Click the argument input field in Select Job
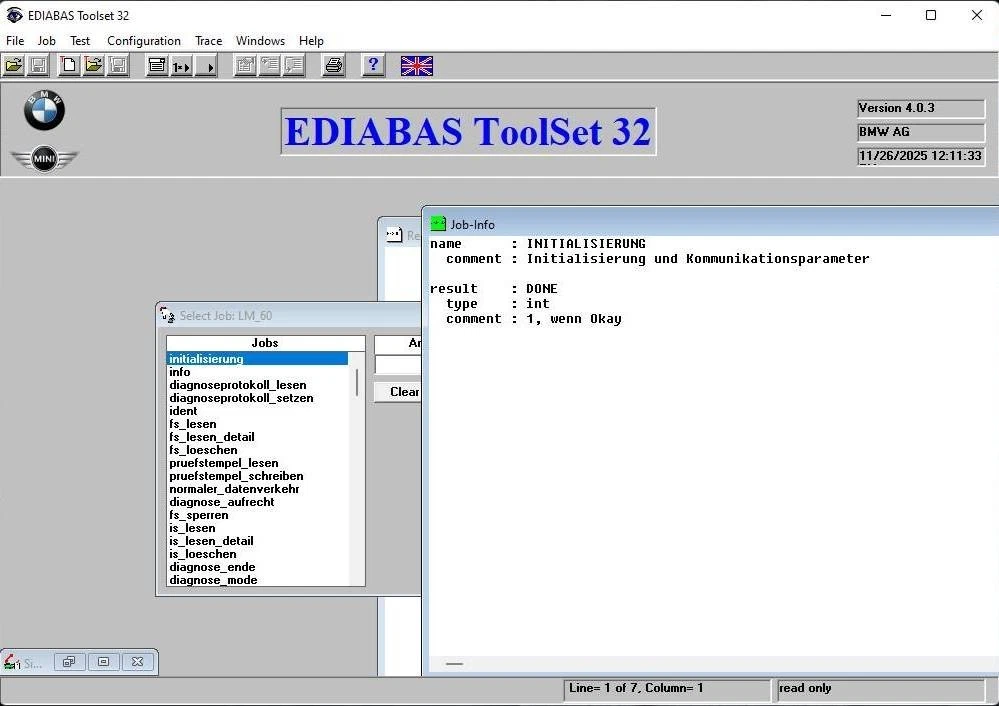 pyautogui.click(x=398, y=365)
